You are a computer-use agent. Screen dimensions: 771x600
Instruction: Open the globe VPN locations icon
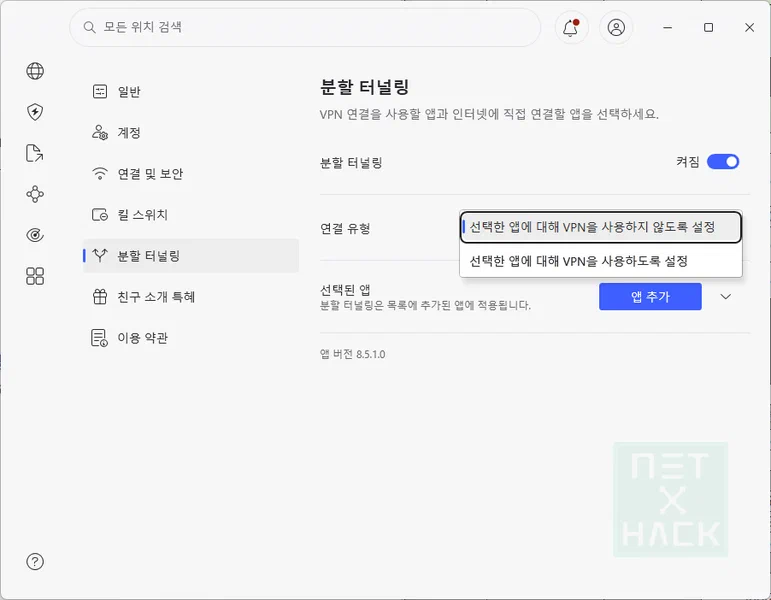35,71
